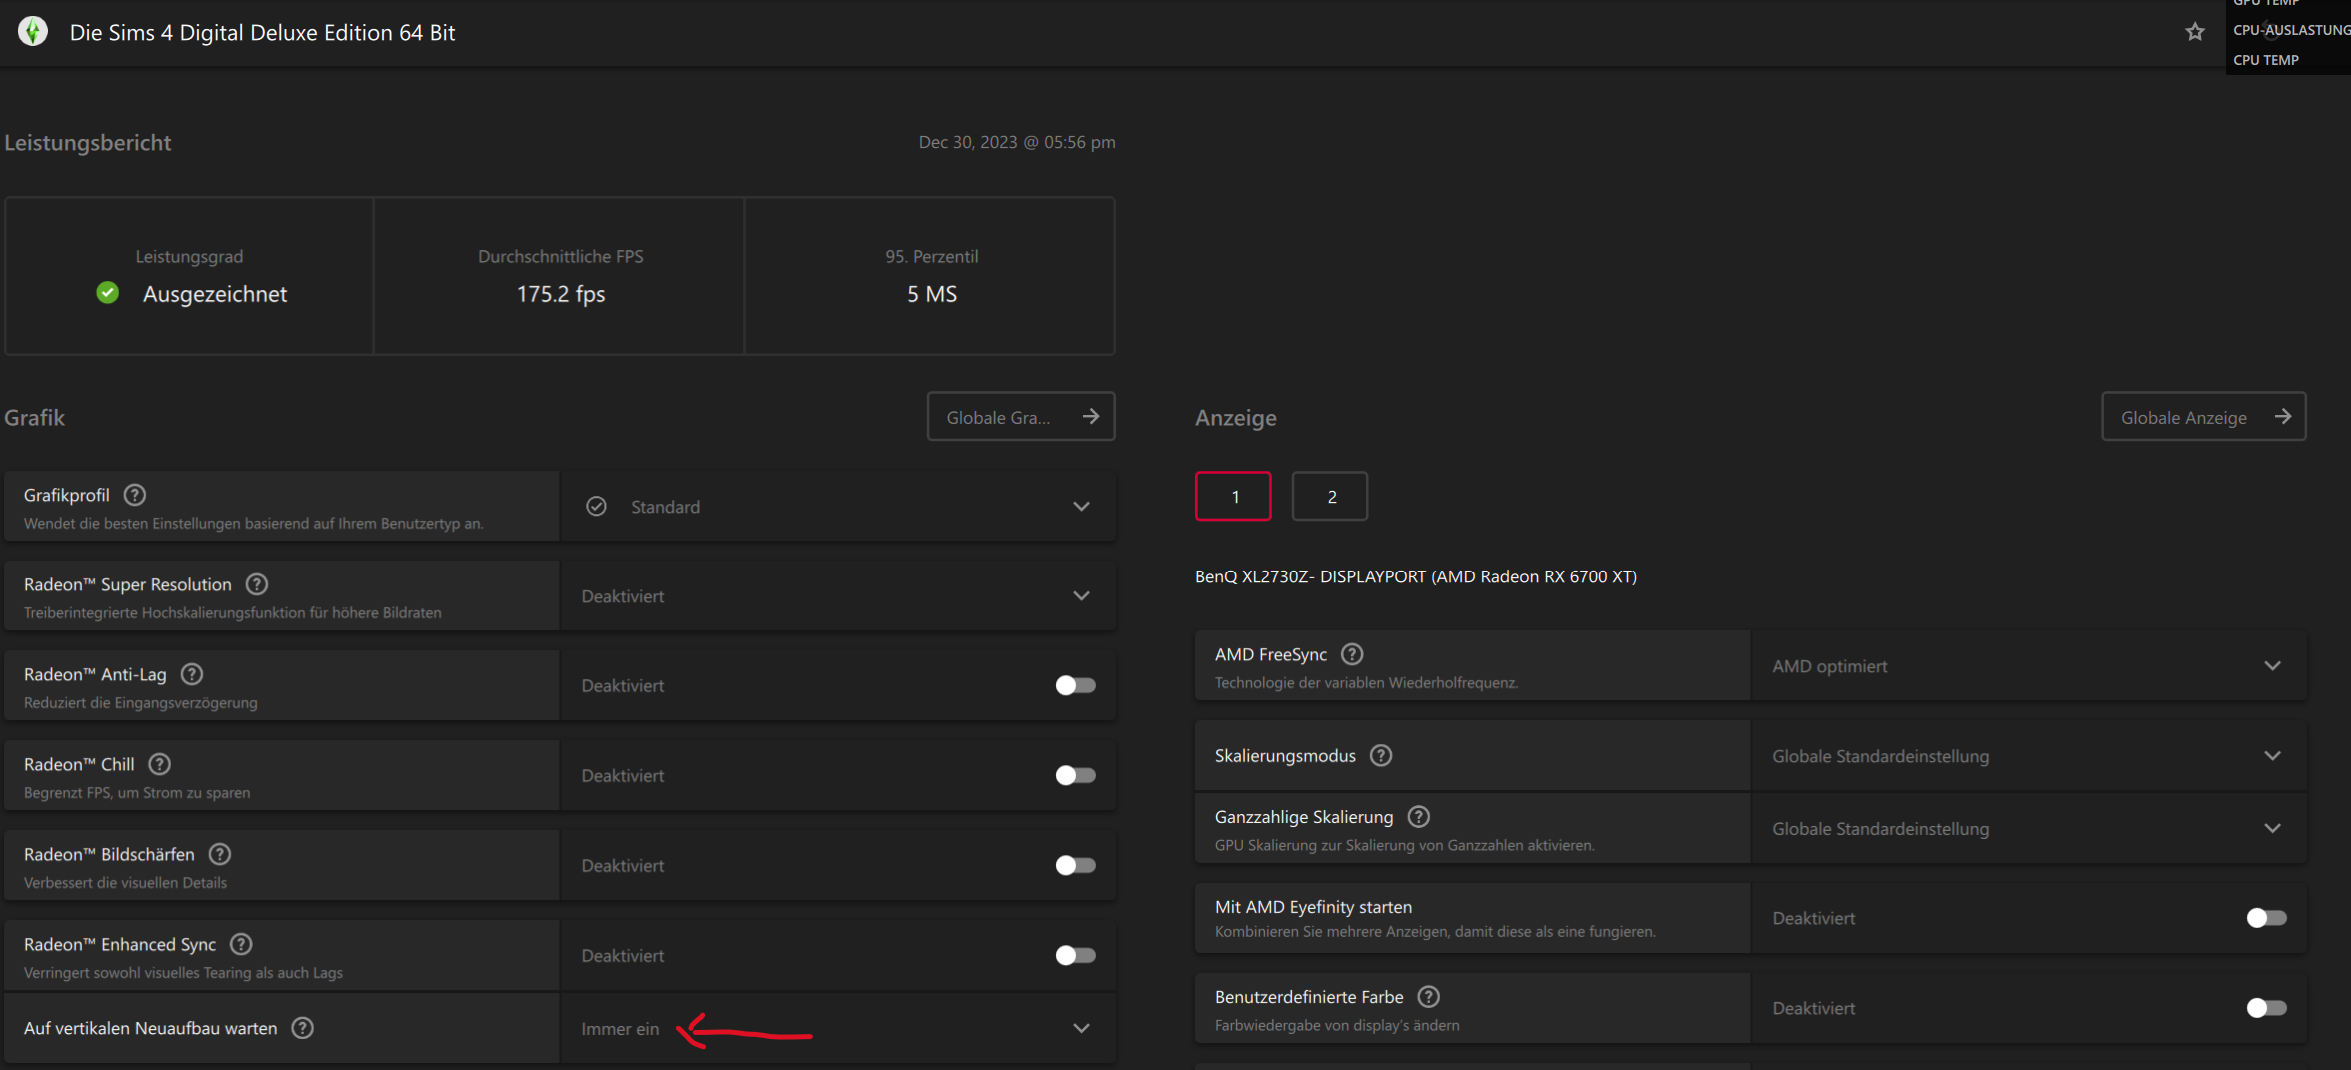2351x1070 pixels.
Task: Open help for AMD FreeSync
Action: (x=1352, y=654)
